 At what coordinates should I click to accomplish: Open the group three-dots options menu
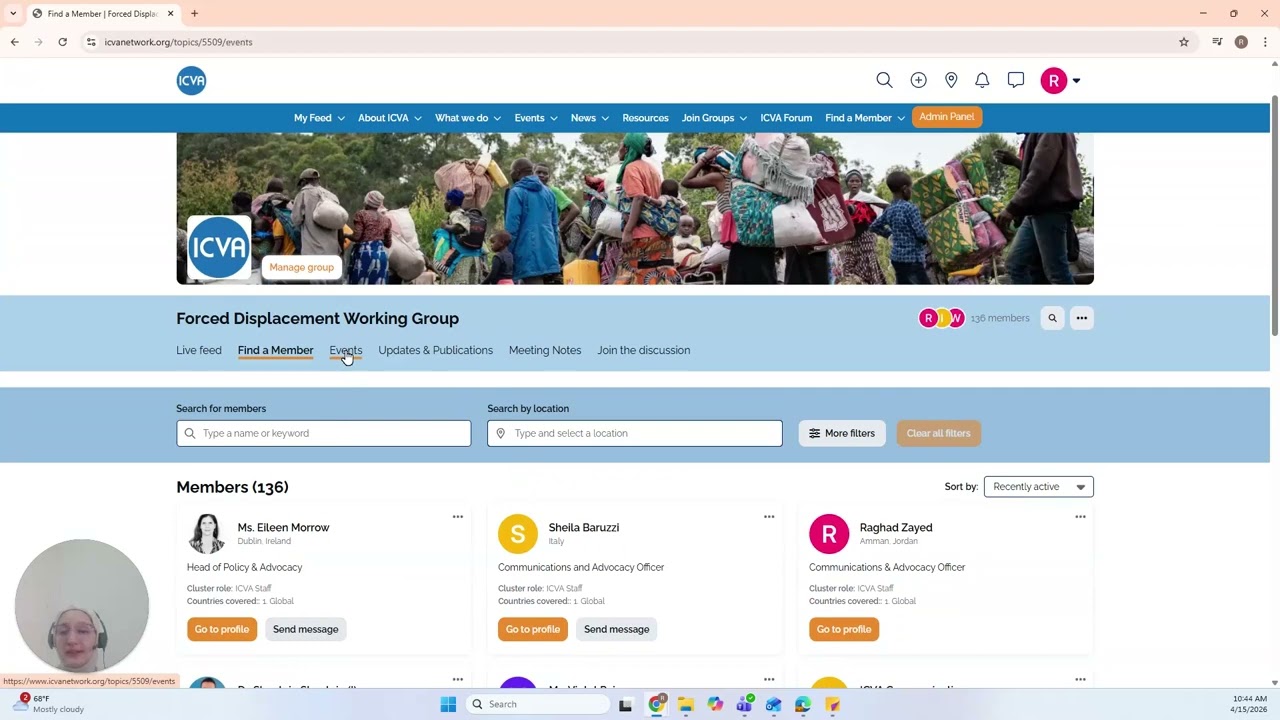pyautogui.click(x=1081, y=318)
